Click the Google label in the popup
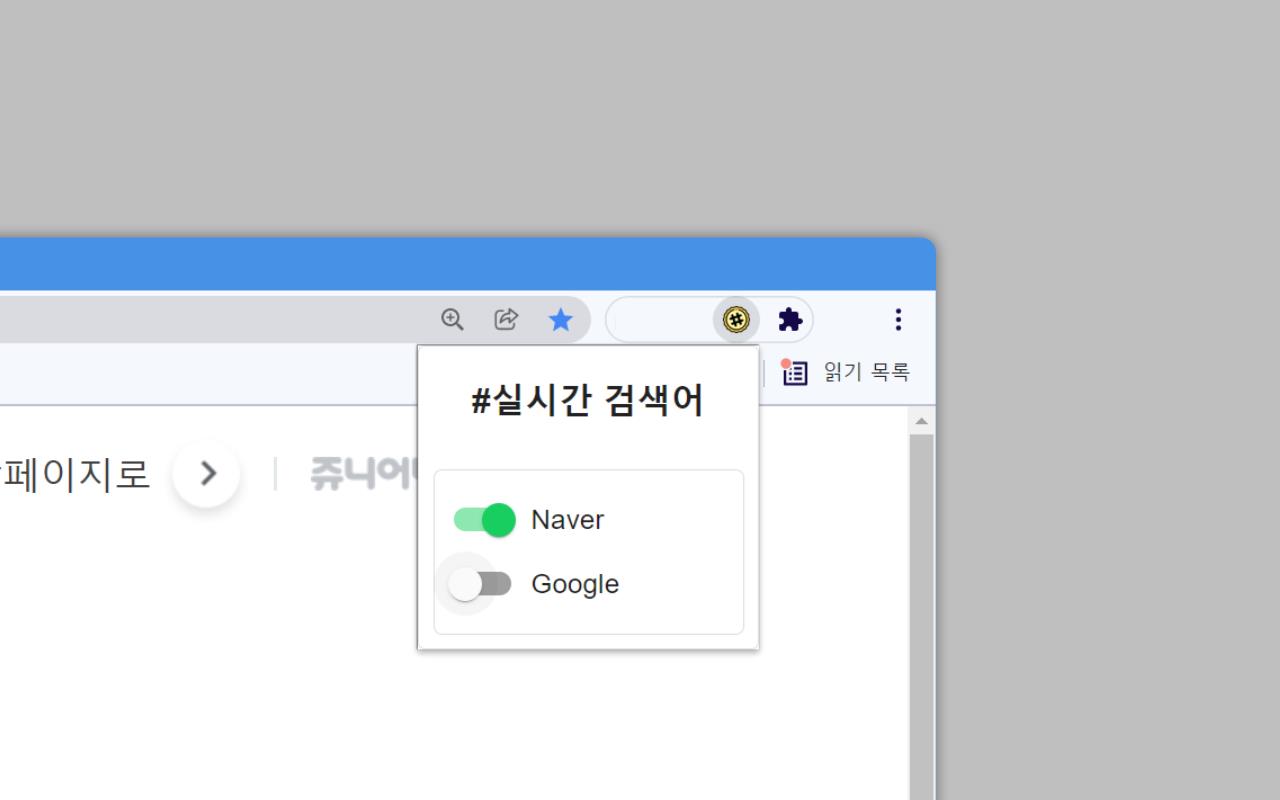The image size is (1280, 800). (x=575, y=584)
